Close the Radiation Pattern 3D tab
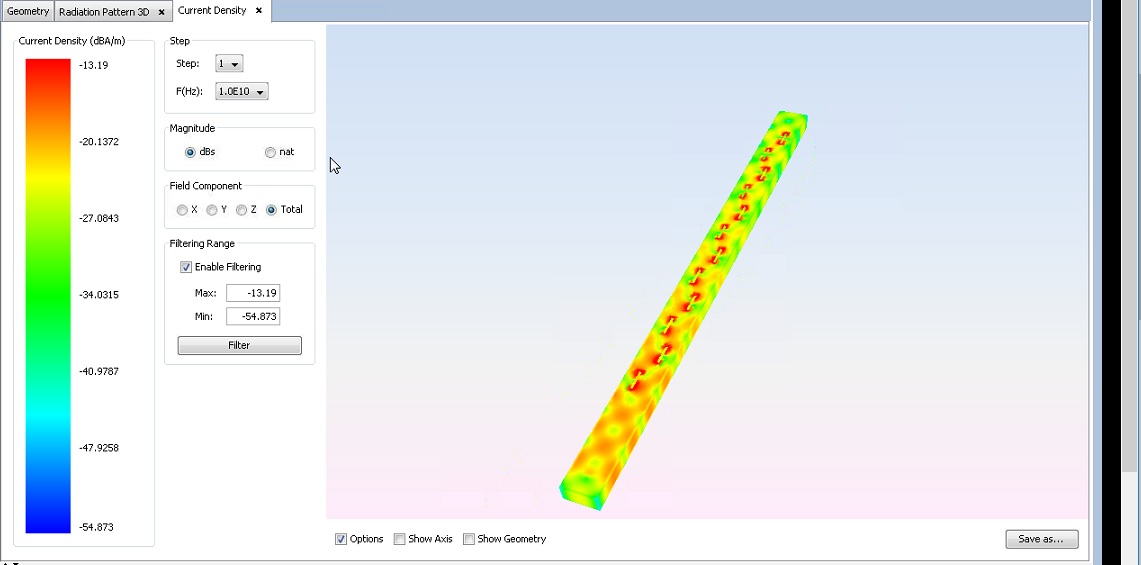 click(x=161, y=12)
